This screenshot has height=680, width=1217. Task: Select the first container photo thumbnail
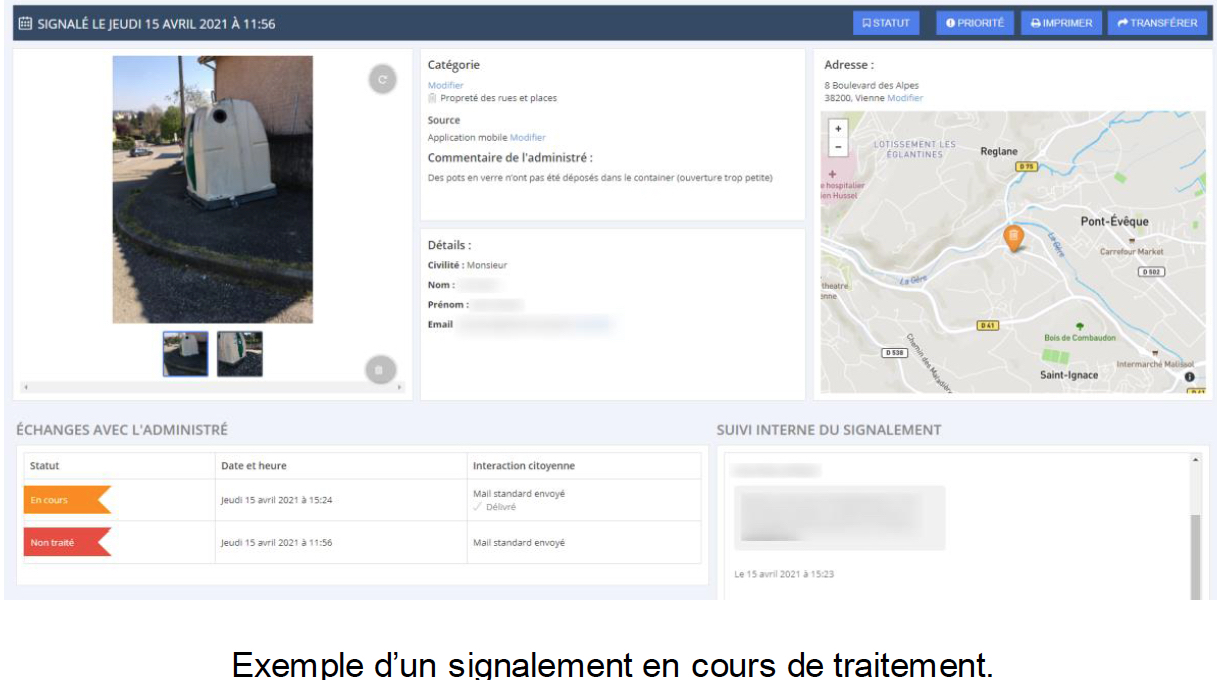click(186, 354)
